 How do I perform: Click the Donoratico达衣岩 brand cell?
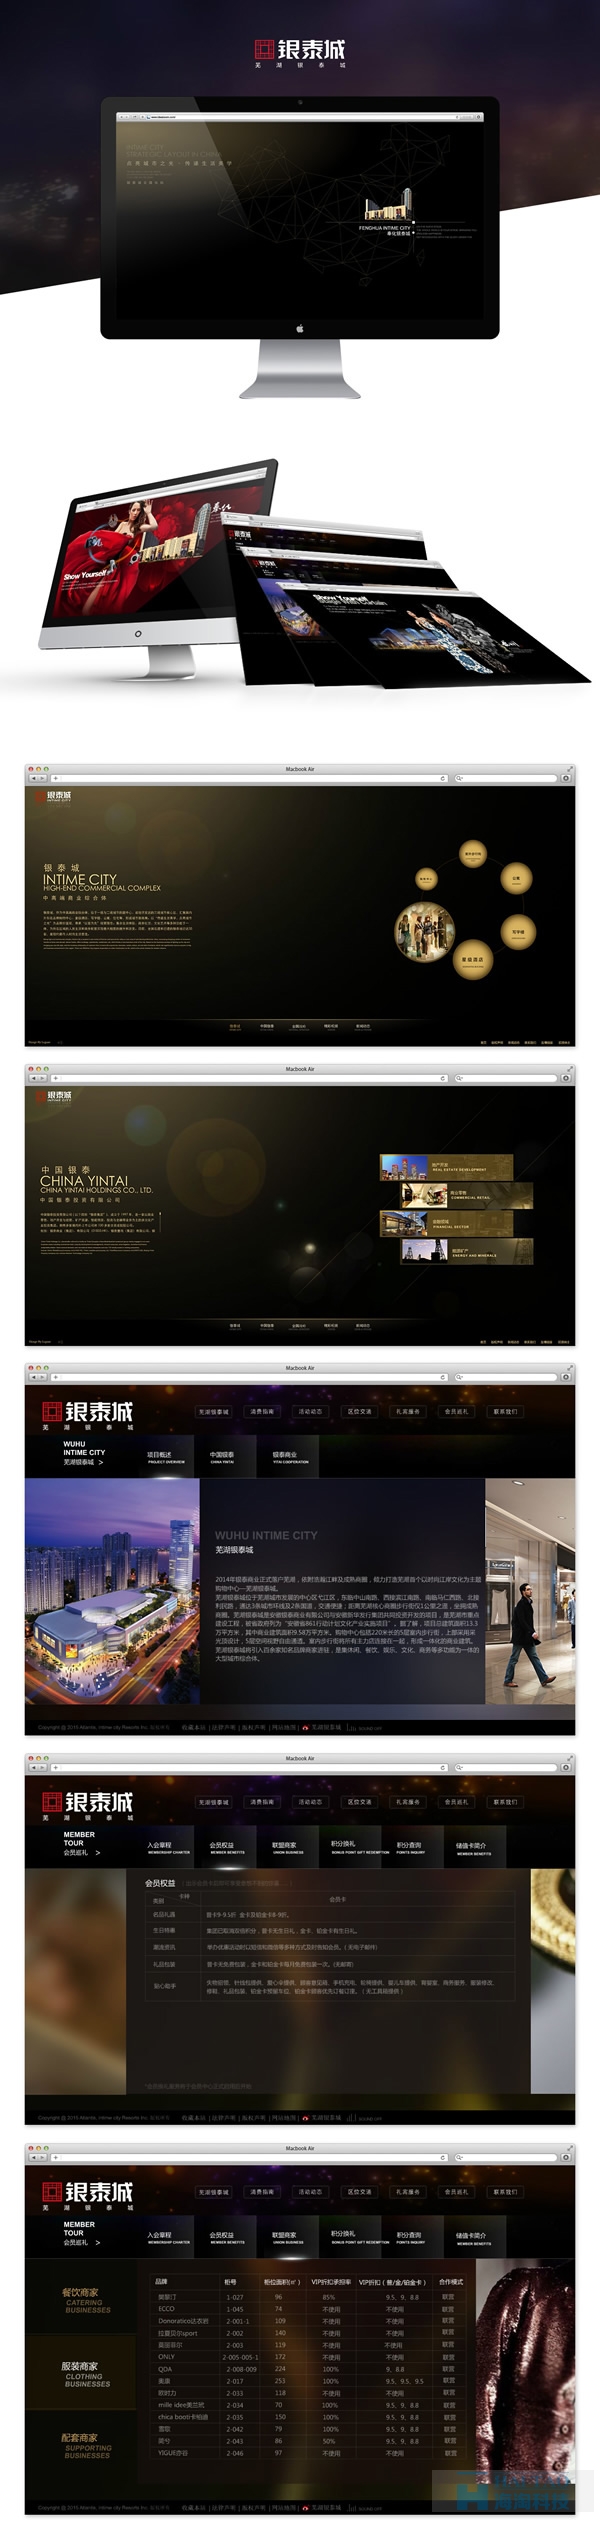183,2321
